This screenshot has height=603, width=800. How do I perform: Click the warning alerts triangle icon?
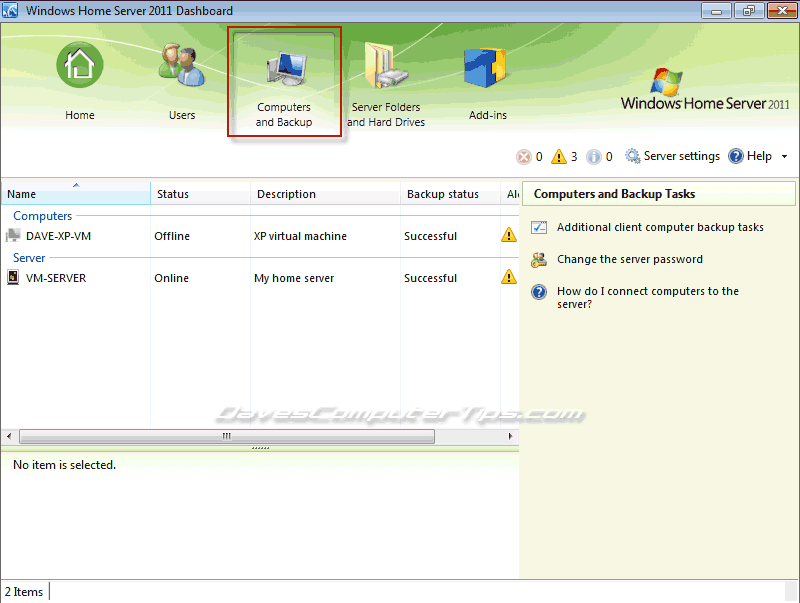click(559, 156)
